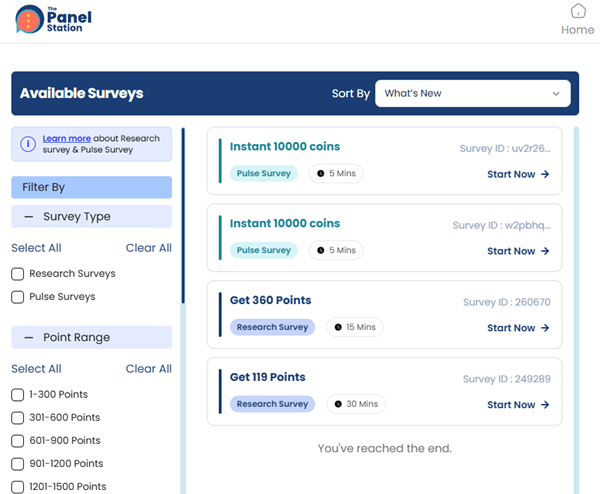Check the Pulse Surveys checkbox
This screenshot has width=600, height=494.
click(x=18, y=297)
